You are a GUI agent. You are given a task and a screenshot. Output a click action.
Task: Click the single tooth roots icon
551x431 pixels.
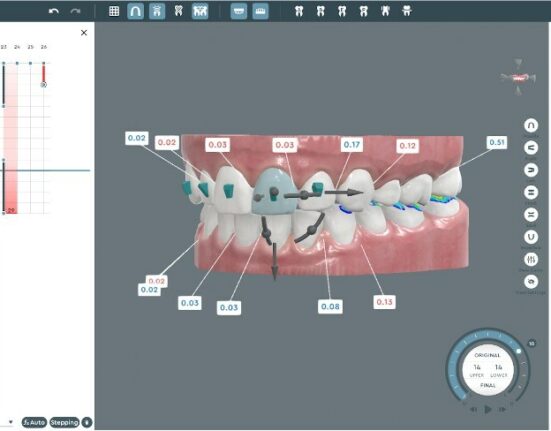point(179,11)
